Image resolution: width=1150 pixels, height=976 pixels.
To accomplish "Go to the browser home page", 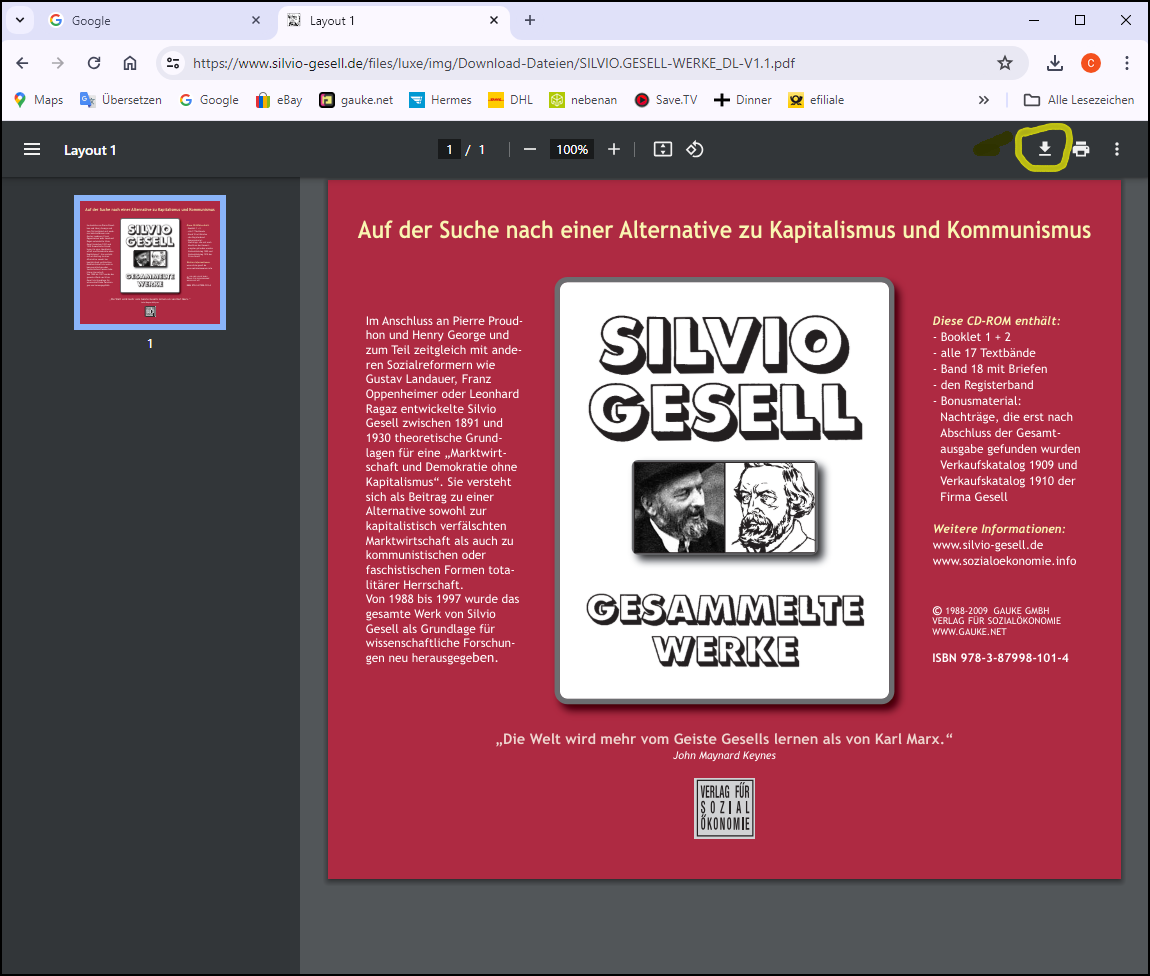I will click(130, 63).
